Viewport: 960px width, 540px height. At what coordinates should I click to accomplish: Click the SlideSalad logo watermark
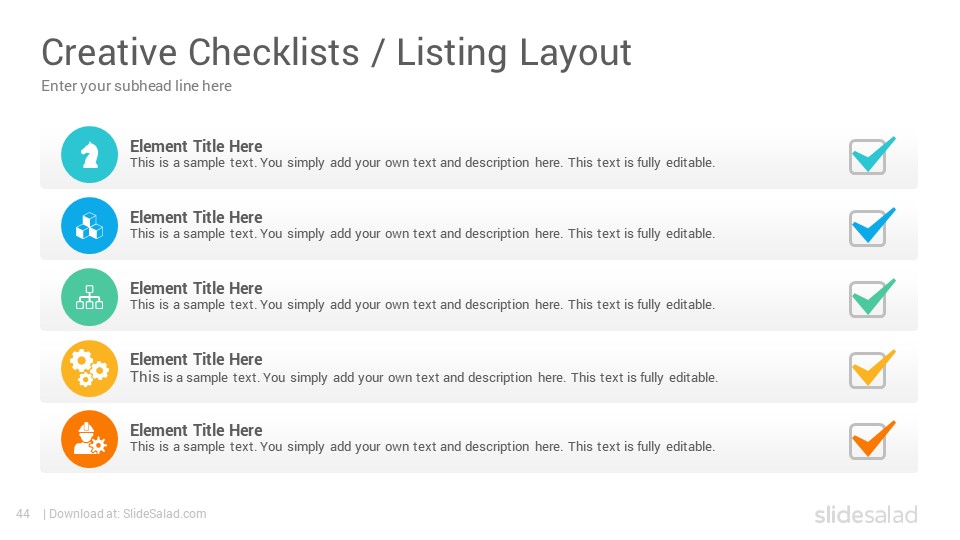click(x=866, y=514)
